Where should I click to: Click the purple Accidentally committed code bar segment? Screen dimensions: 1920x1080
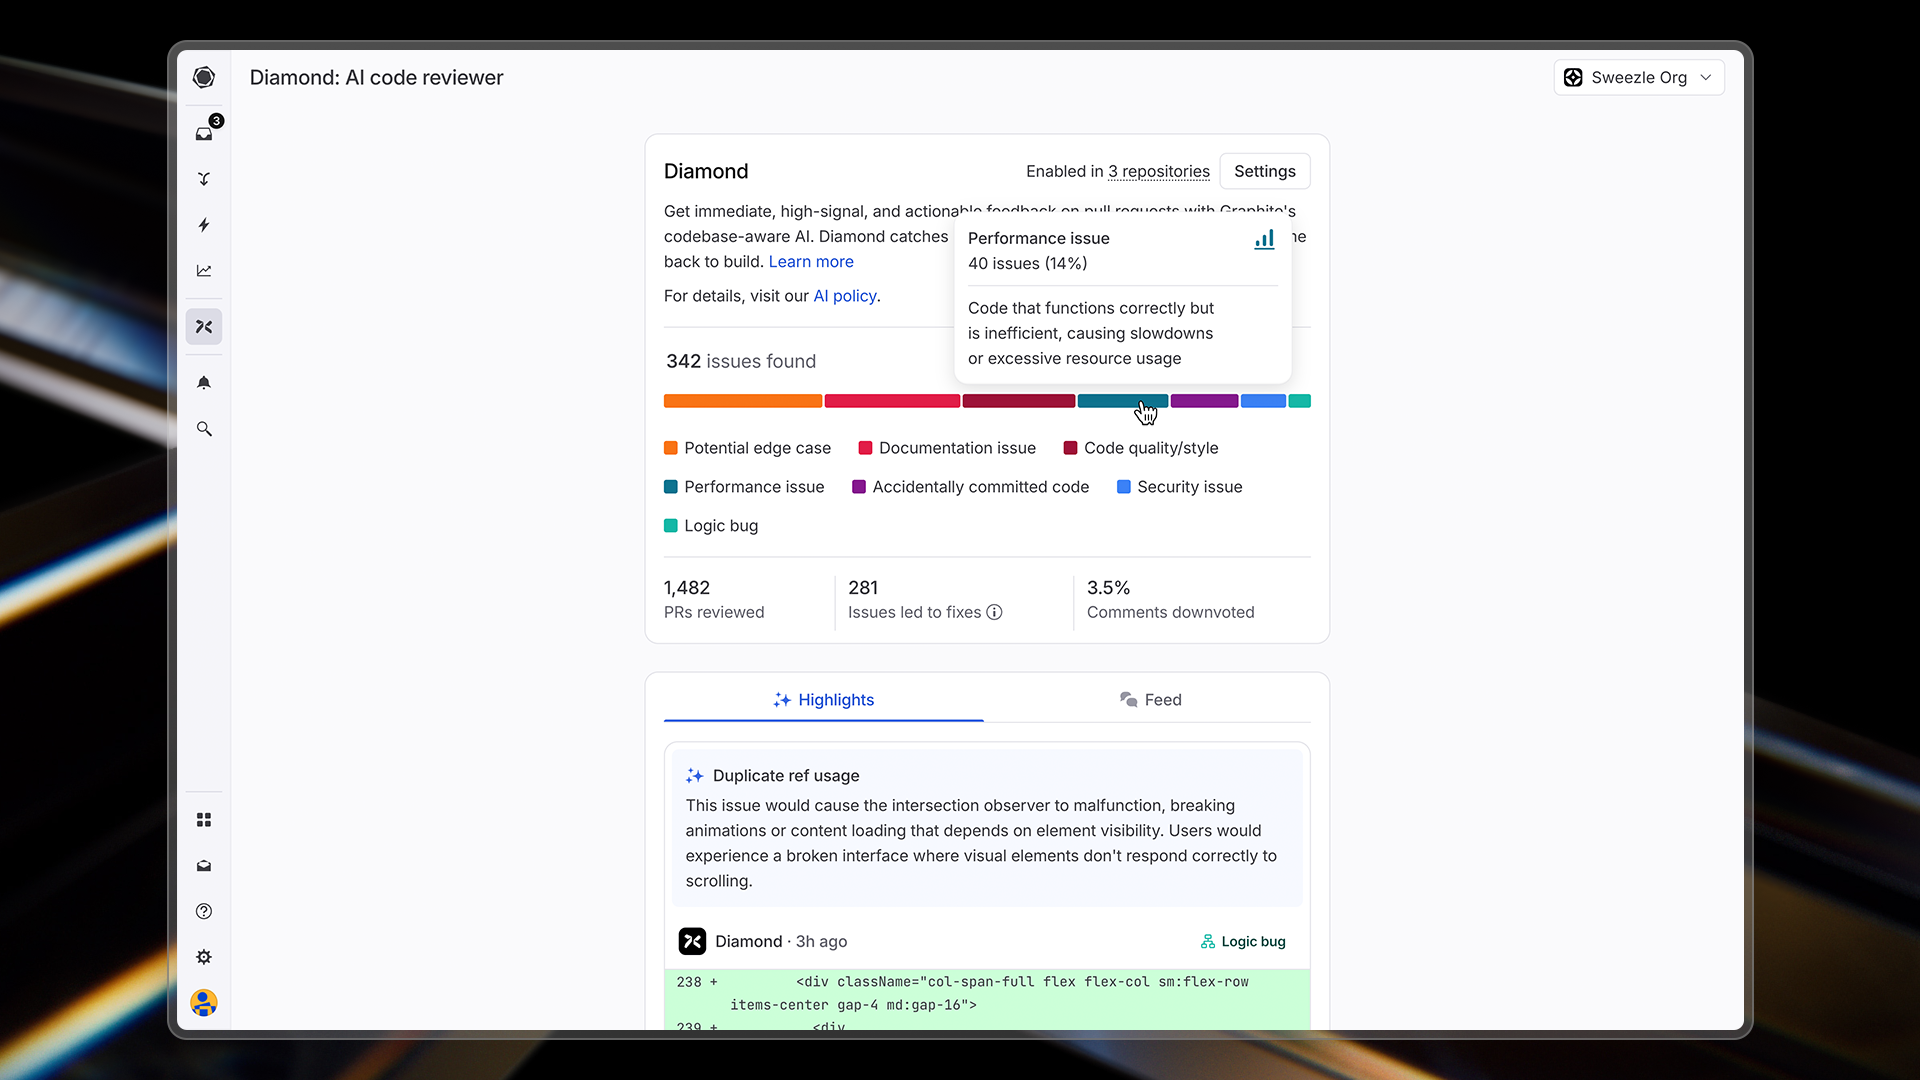coord(1204,401)
